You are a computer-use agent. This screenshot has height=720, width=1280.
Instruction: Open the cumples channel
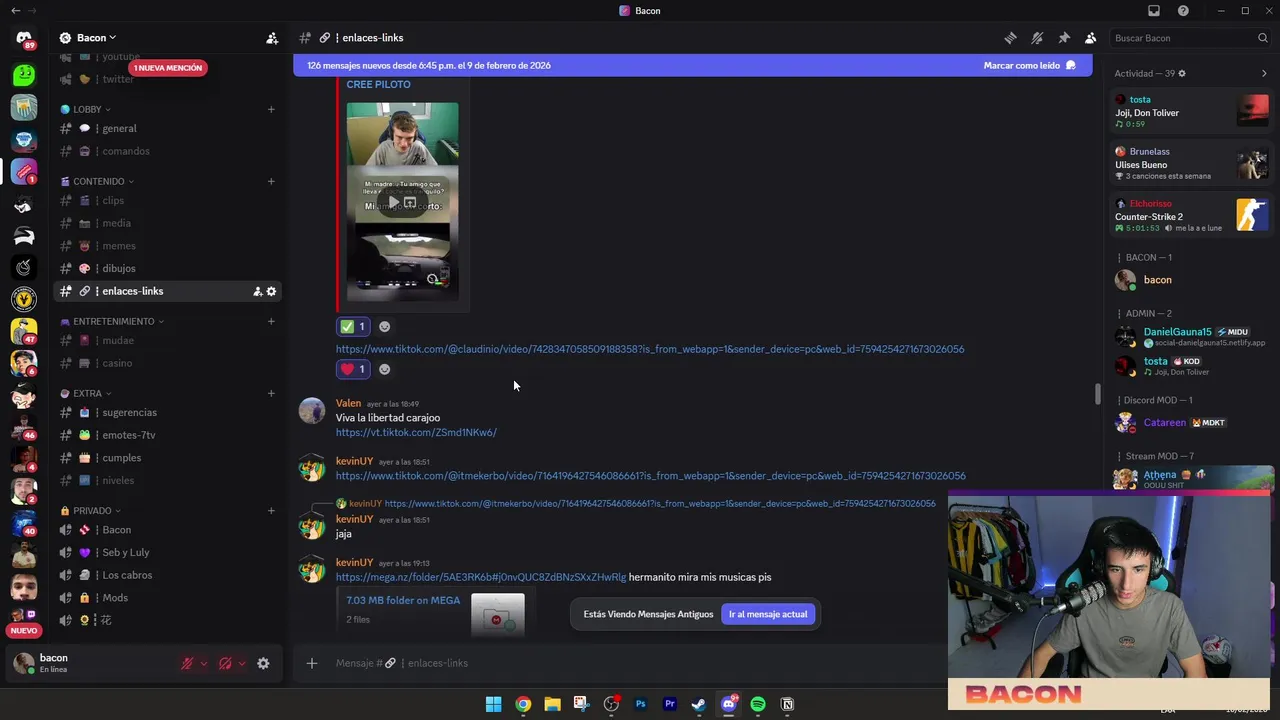pyautogui.click(x=168, y=458)
